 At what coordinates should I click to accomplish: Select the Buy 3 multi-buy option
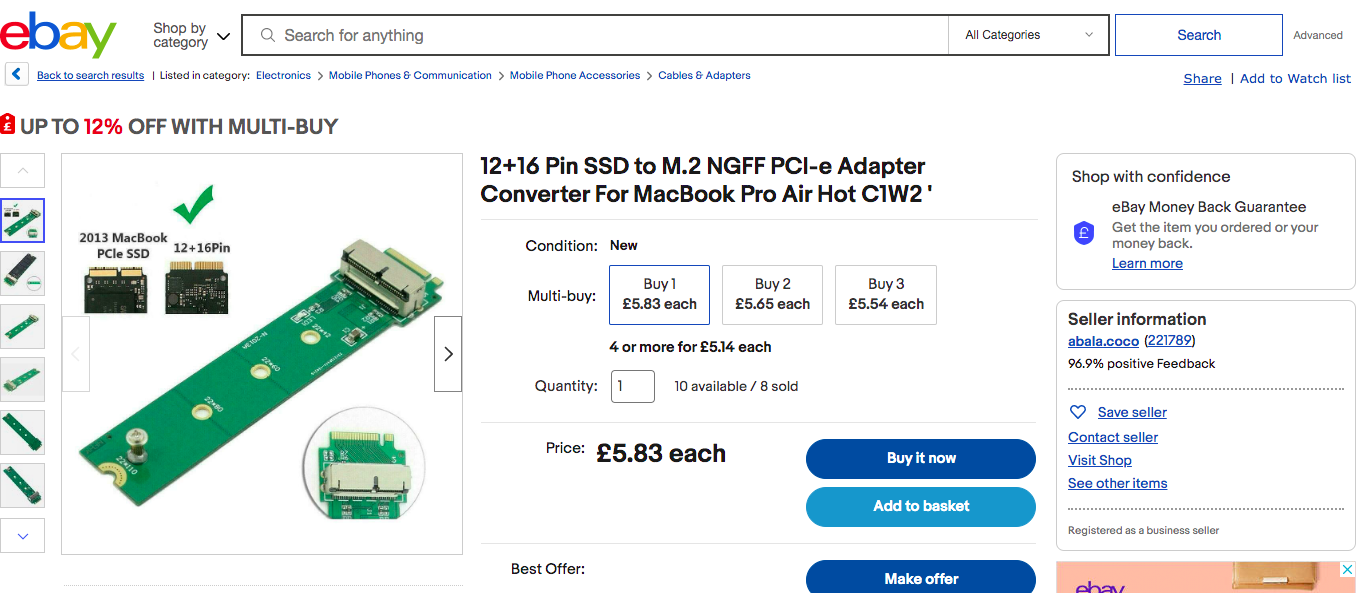coord(885,294)
